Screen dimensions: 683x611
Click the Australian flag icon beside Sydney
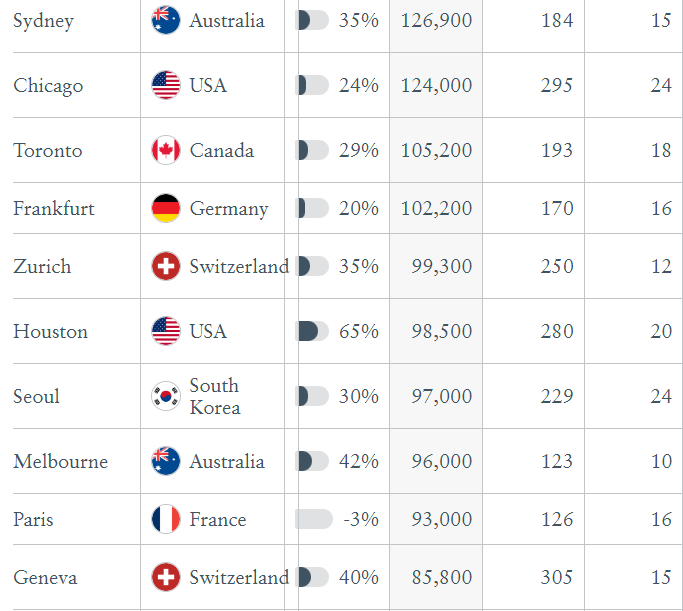[166, 20]
